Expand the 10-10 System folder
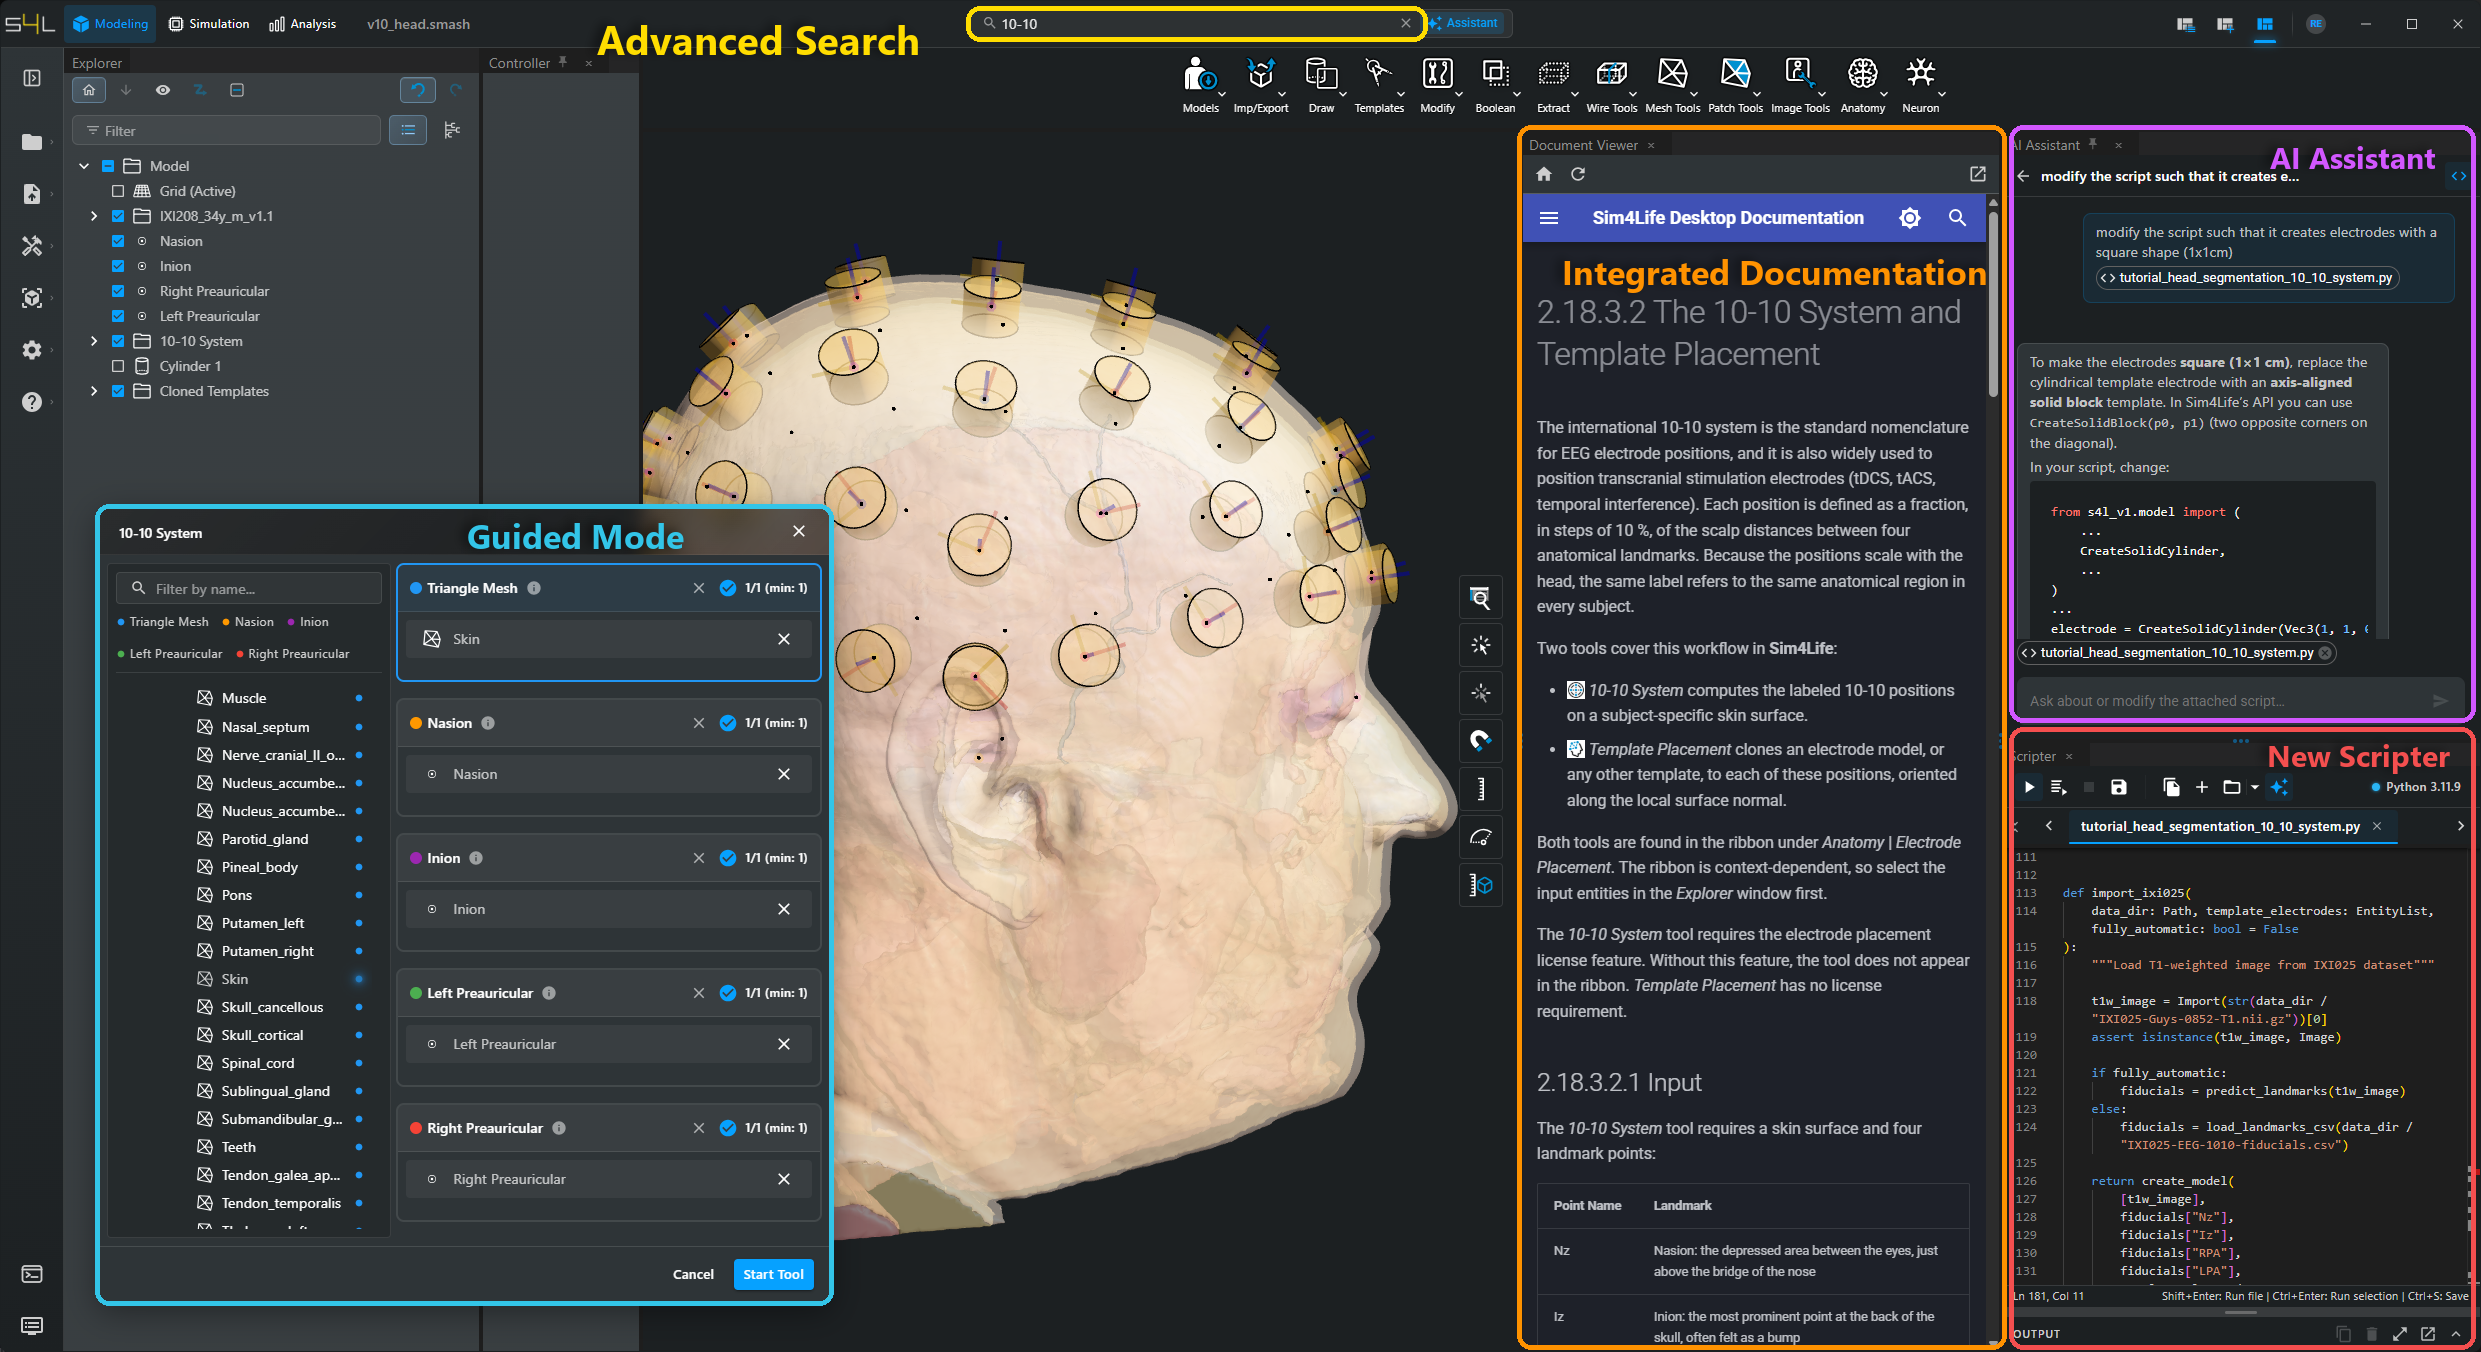 tap(94, 341)
